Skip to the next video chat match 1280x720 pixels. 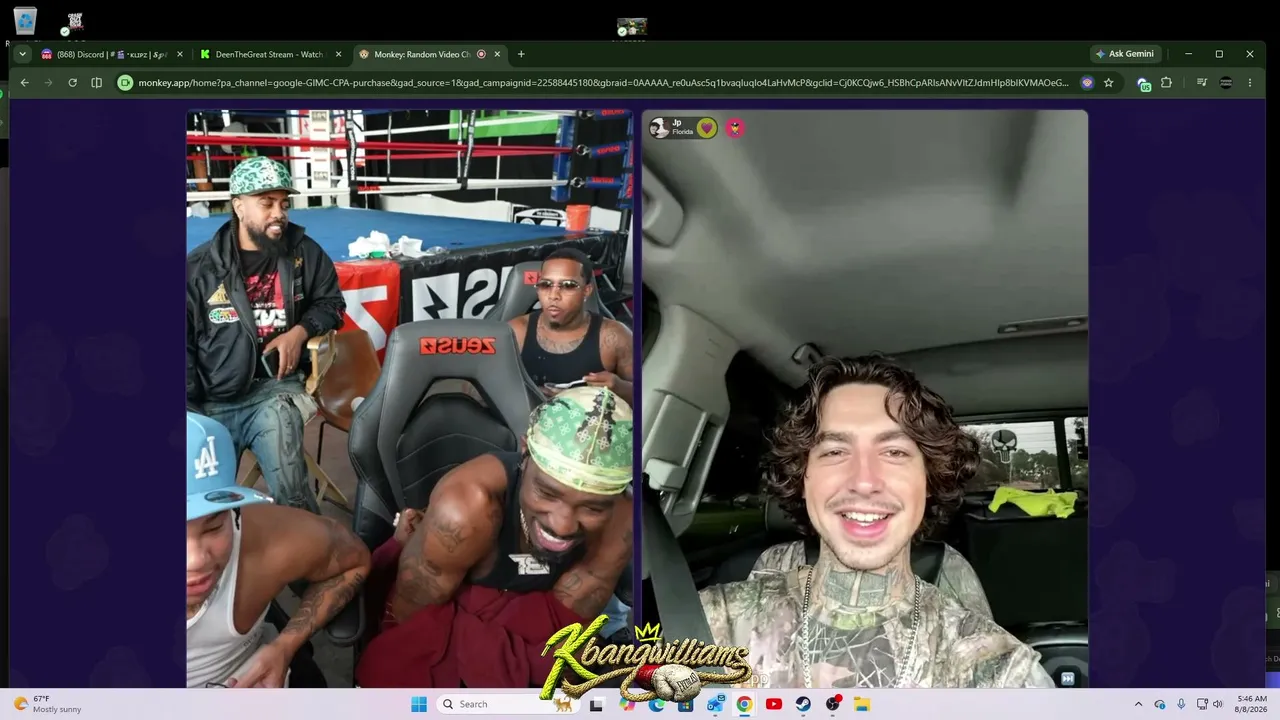click(x=1067, y=678)
